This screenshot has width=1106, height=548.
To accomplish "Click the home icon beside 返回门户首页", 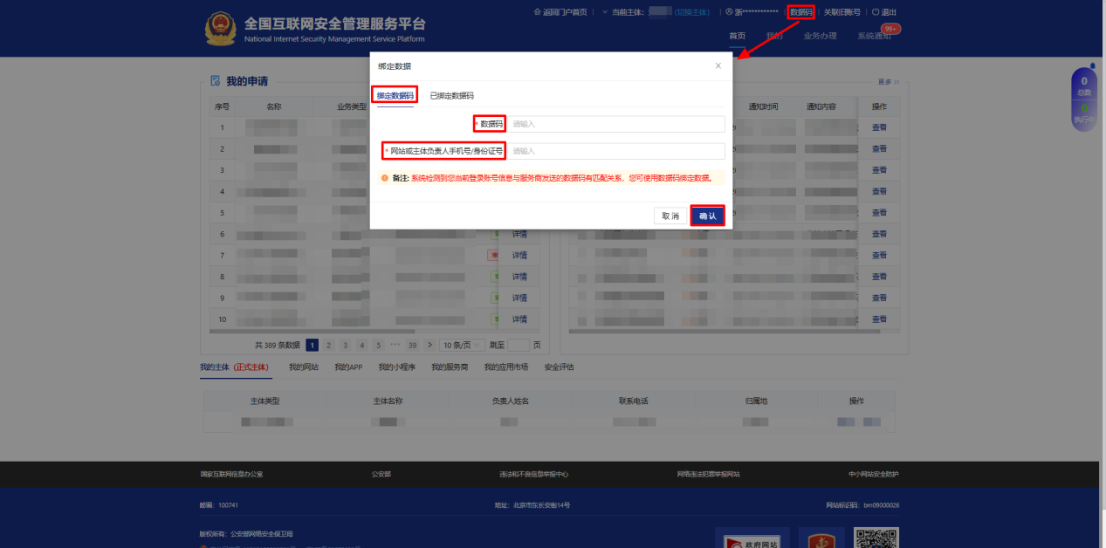I will pos(537,12).
